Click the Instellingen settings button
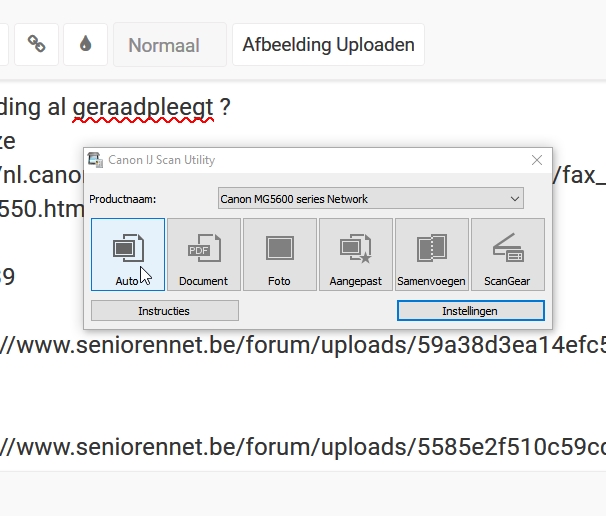Screen dimensions: 606x516 tap(470, 311)
